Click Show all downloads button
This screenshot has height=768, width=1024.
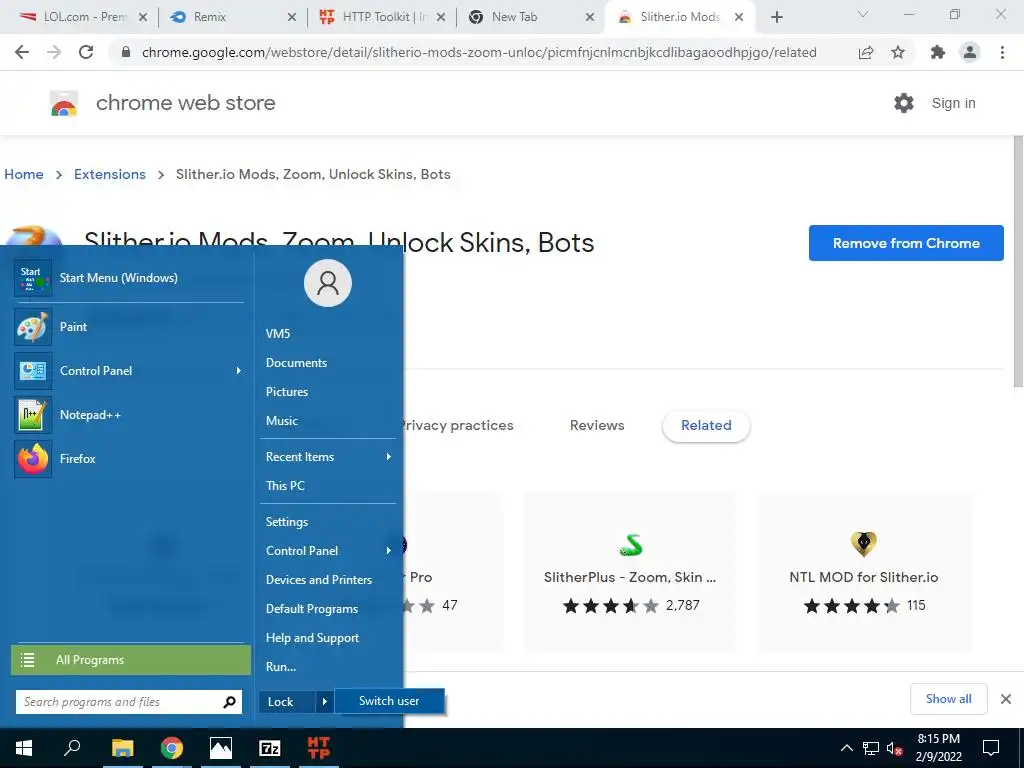(x=948, y=699)
